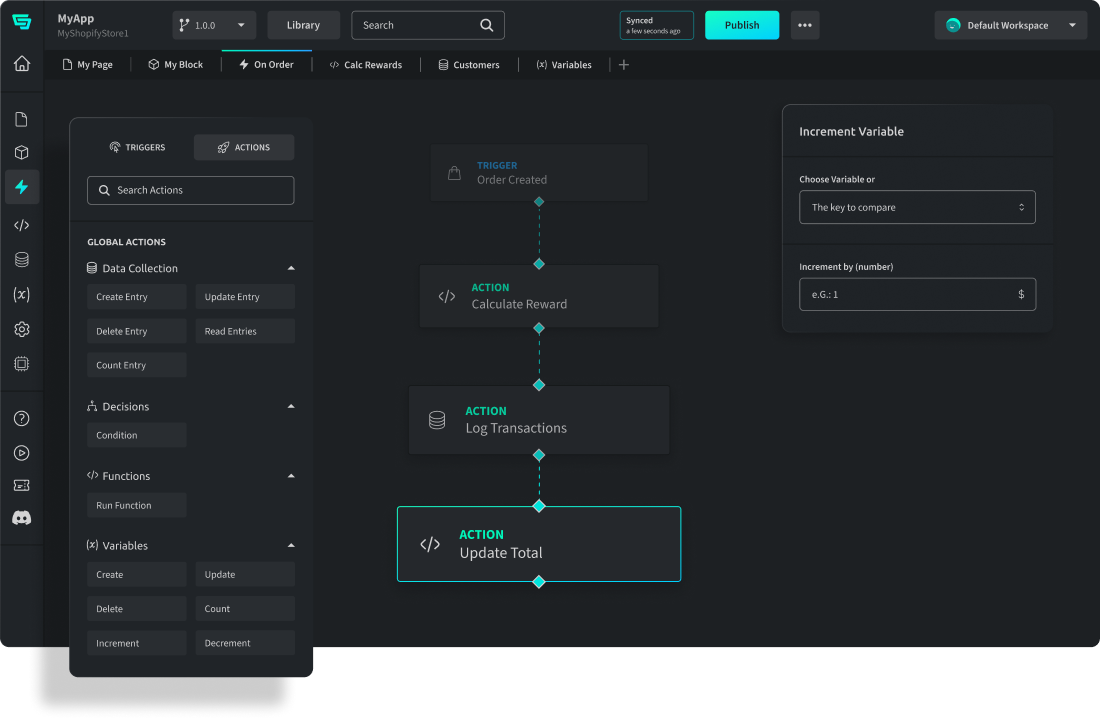1100x720 pixels.
Task: Click the Increment by number input
Action: (917, 294)
